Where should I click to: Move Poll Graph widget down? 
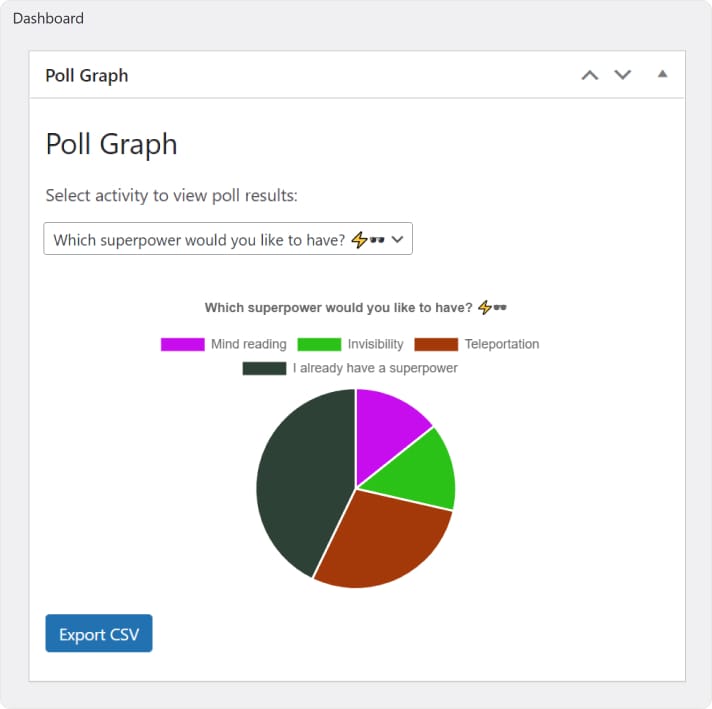click(x=623, y=75)
